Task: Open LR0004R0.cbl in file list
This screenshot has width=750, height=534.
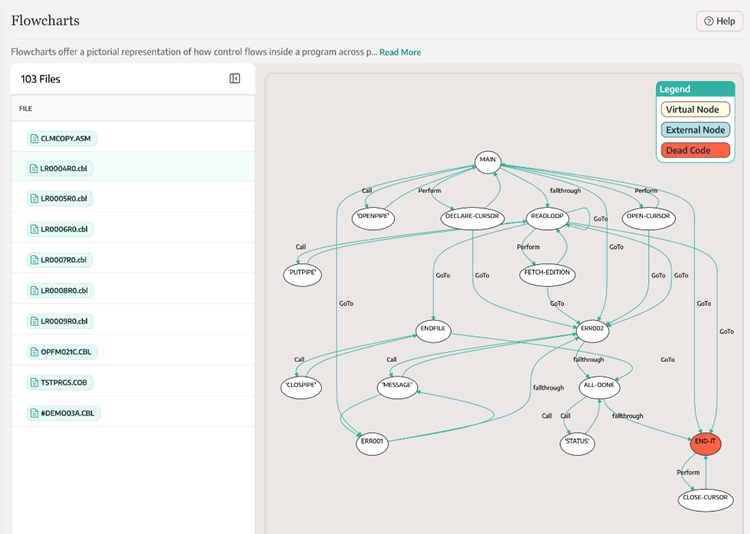Action: point(60,169)
